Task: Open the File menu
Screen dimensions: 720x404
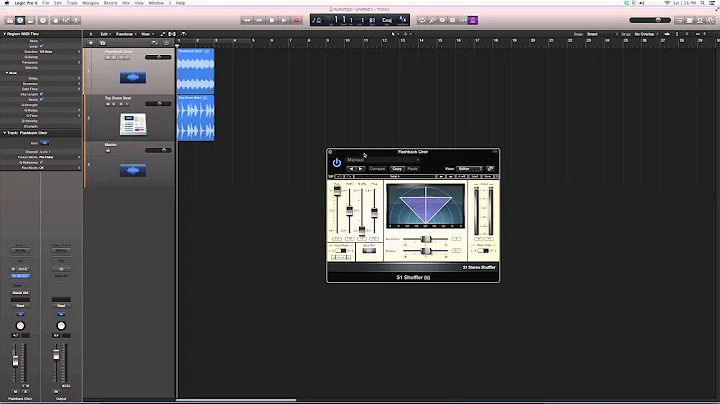Action: click(45, 3)
